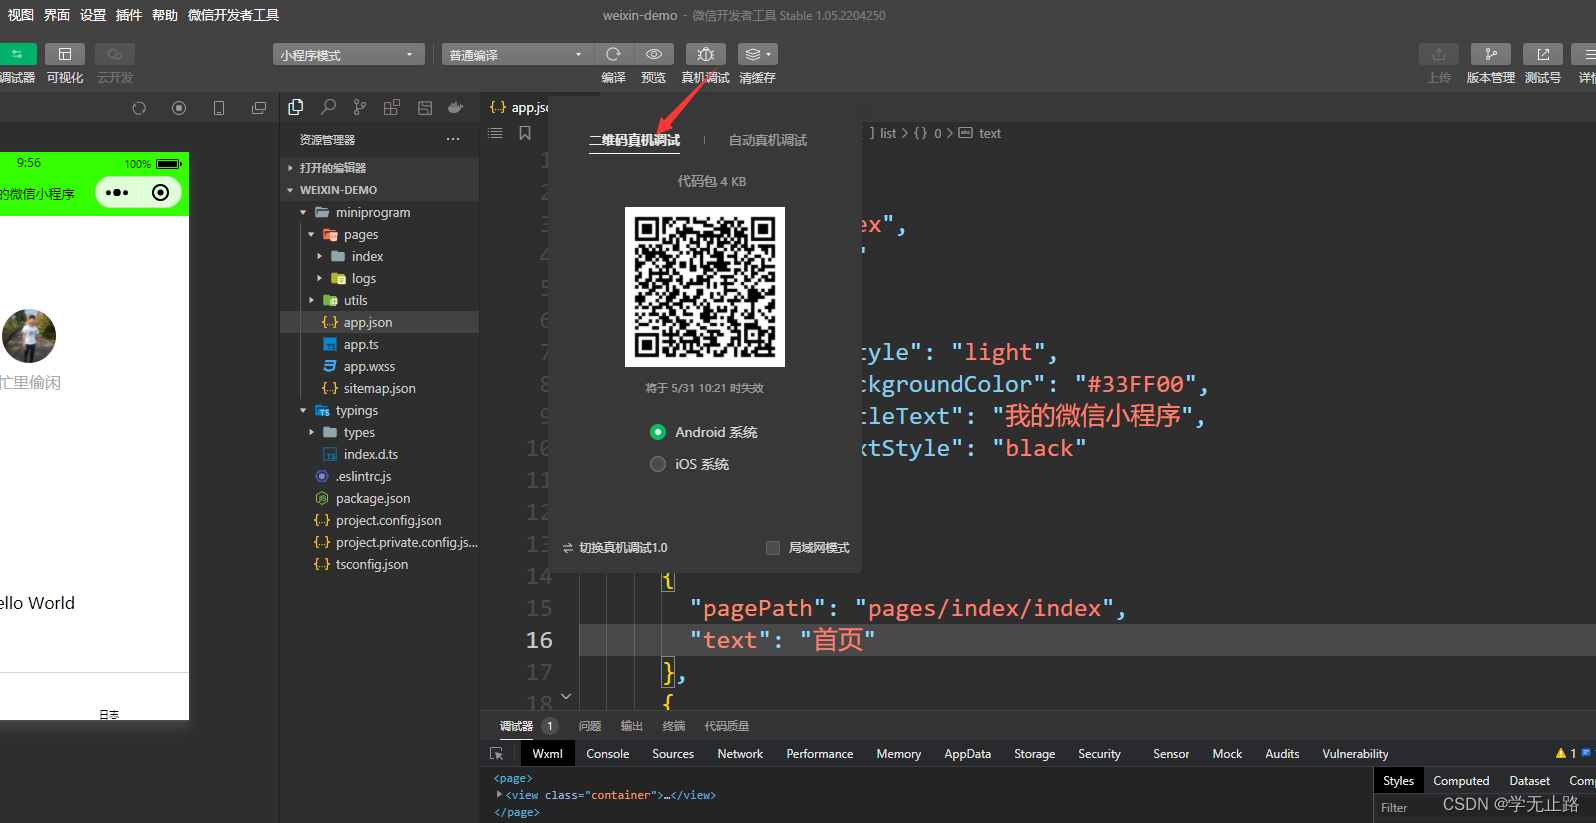Open the 小程序模式 mode dropdown
Screen dimensions: 1596x823
click(348, 55)
